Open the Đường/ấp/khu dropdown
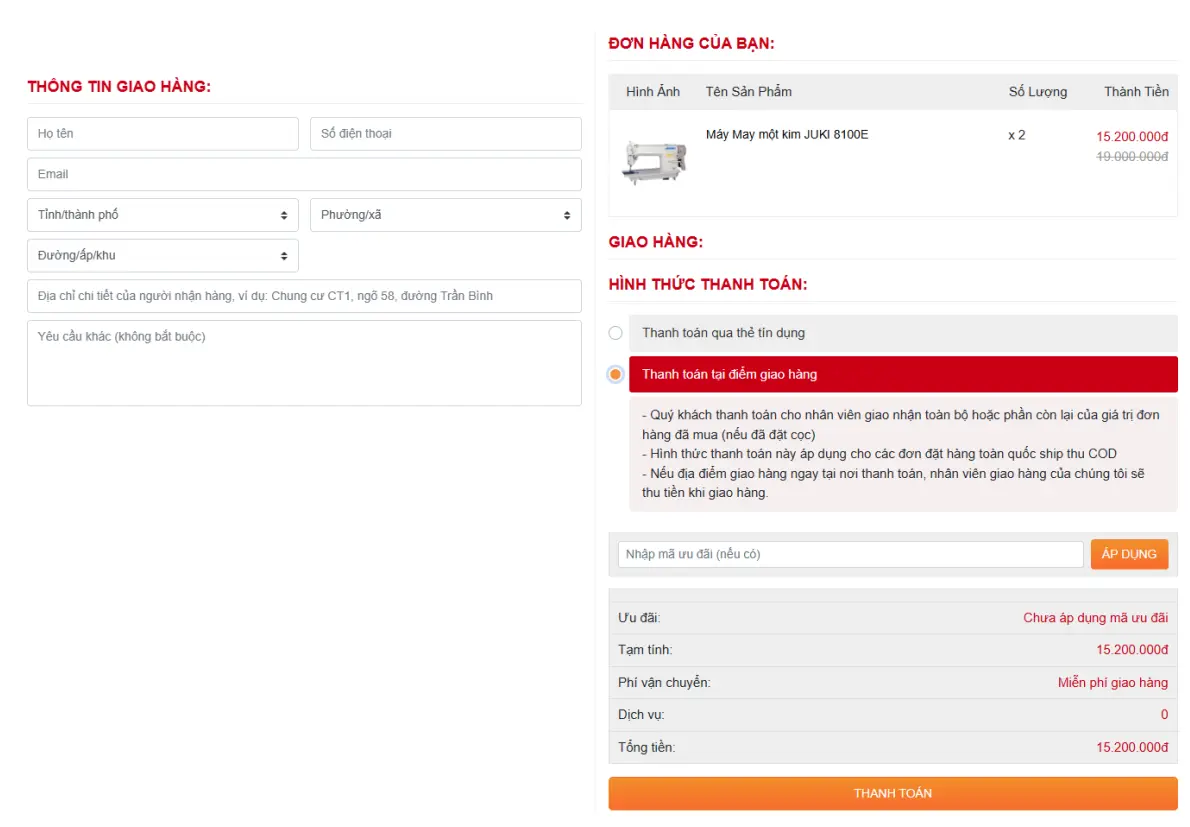 point(163,255)
